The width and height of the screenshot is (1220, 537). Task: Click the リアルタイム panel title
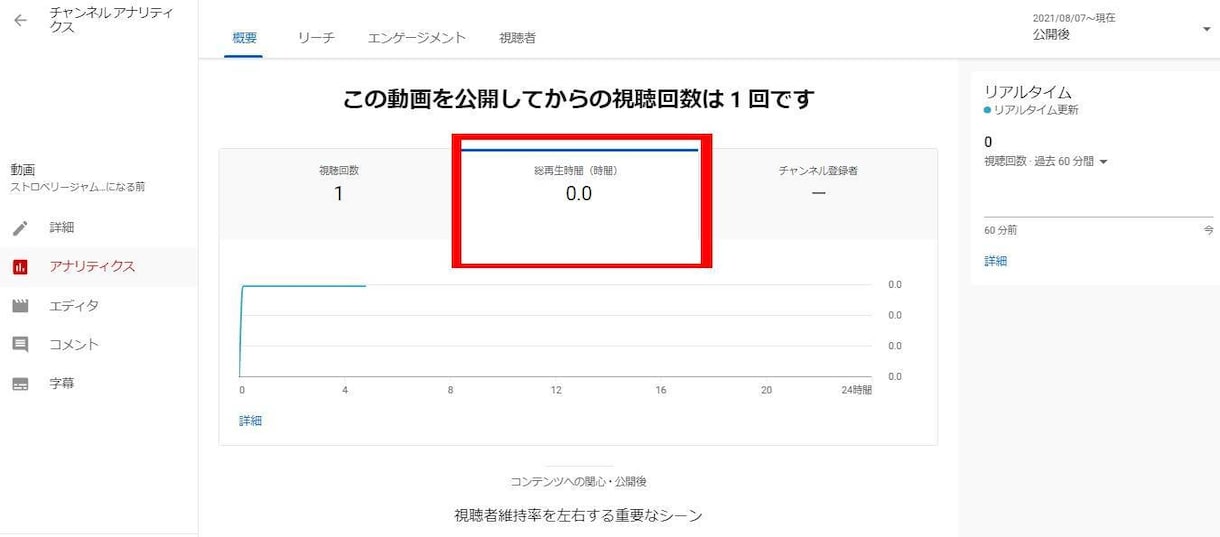pyautogui.click(x=1028, y=92)
